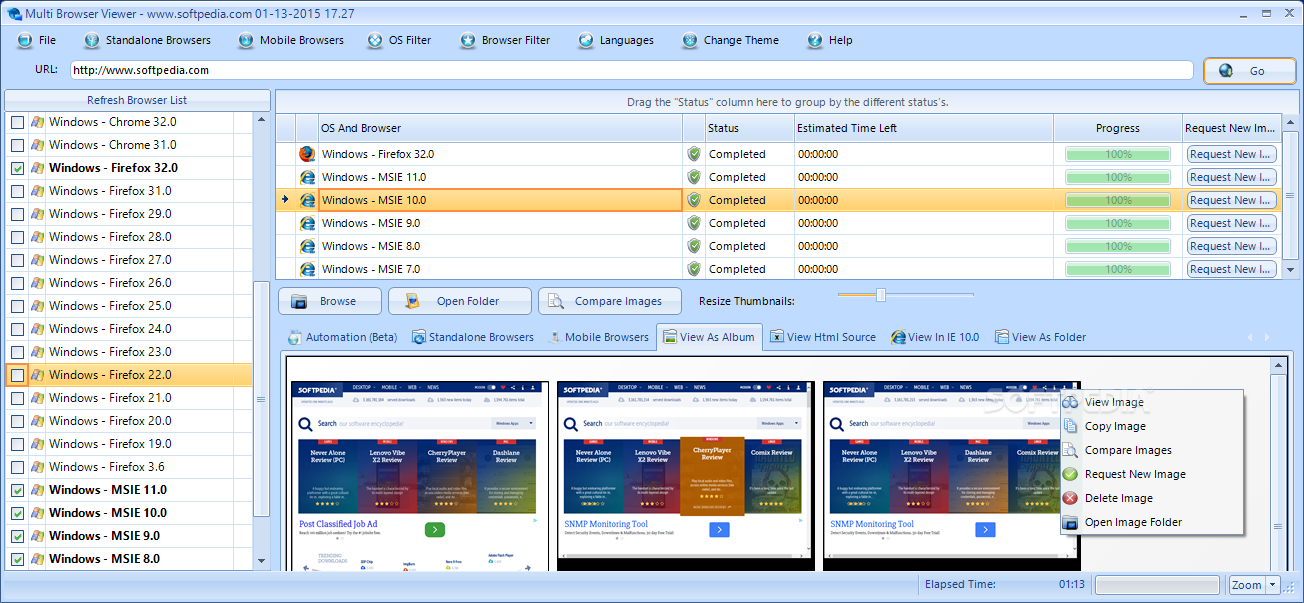Screen dimensions: 1304x603
Task: Switch to the View Html Source tab
Action: 822,337
